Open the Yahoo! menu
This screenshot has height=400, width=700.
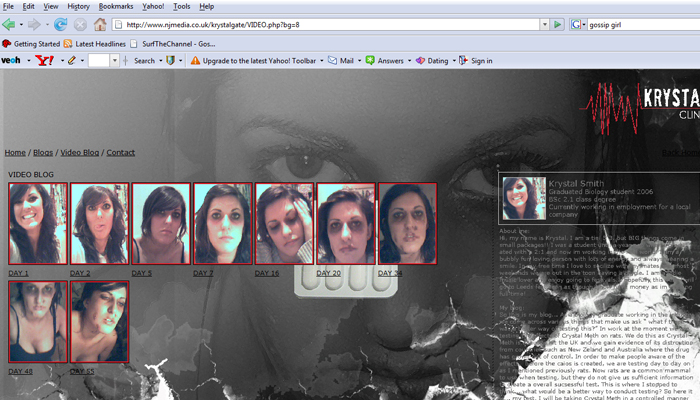tap(153, 6)
